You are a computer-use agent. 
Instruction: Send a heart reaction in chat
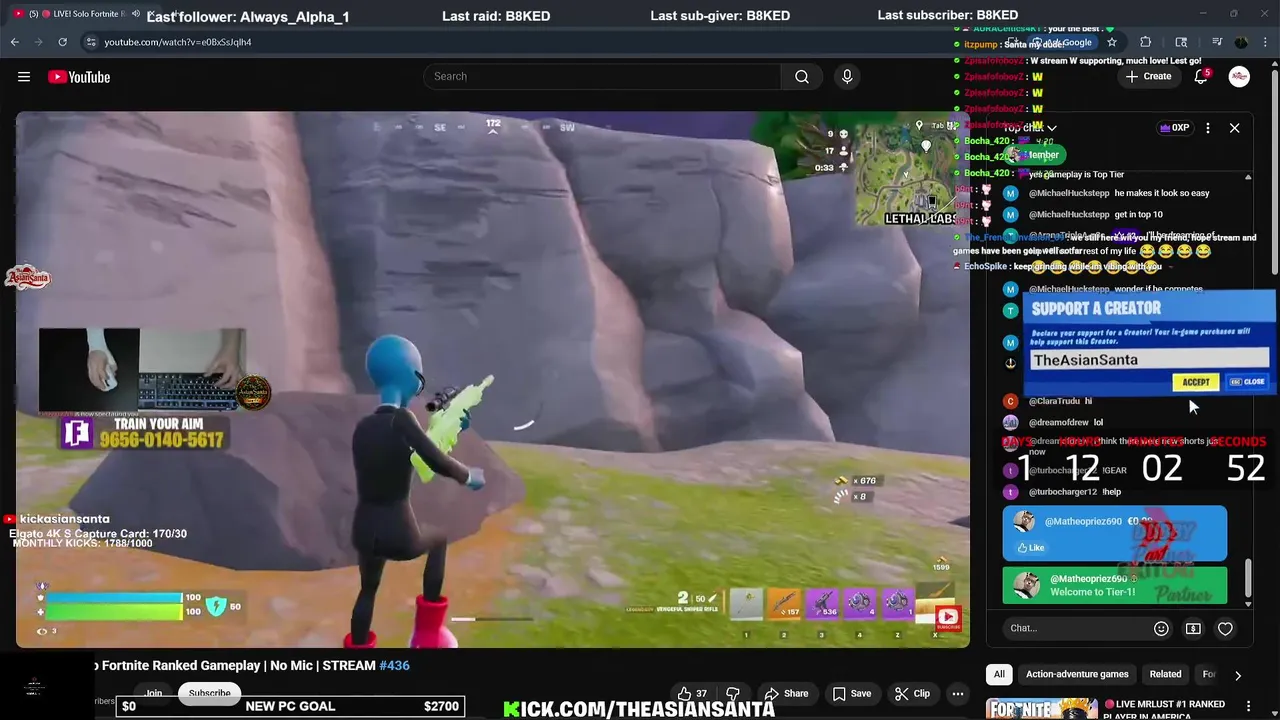[1225, 628]
